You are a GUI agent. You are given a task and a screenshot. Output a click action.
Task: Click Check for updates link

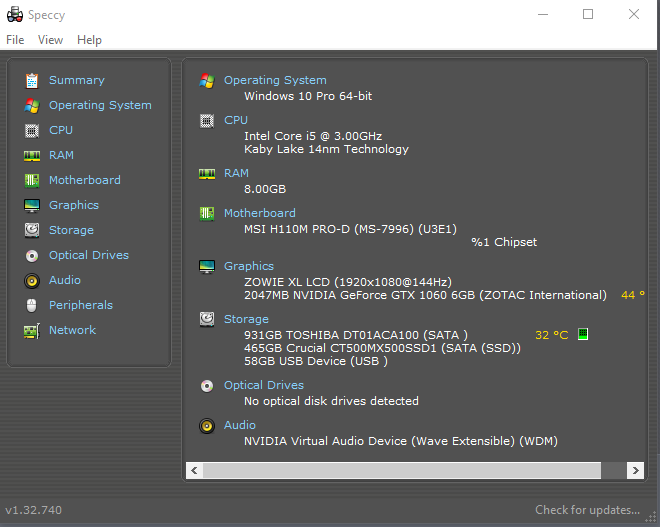(x=587, y=510)
